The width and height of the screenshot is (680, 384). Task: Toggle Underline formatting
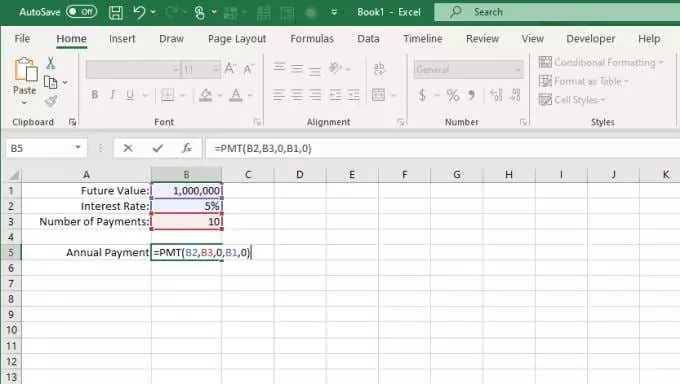pyautogui.click(x=130, y=95)
